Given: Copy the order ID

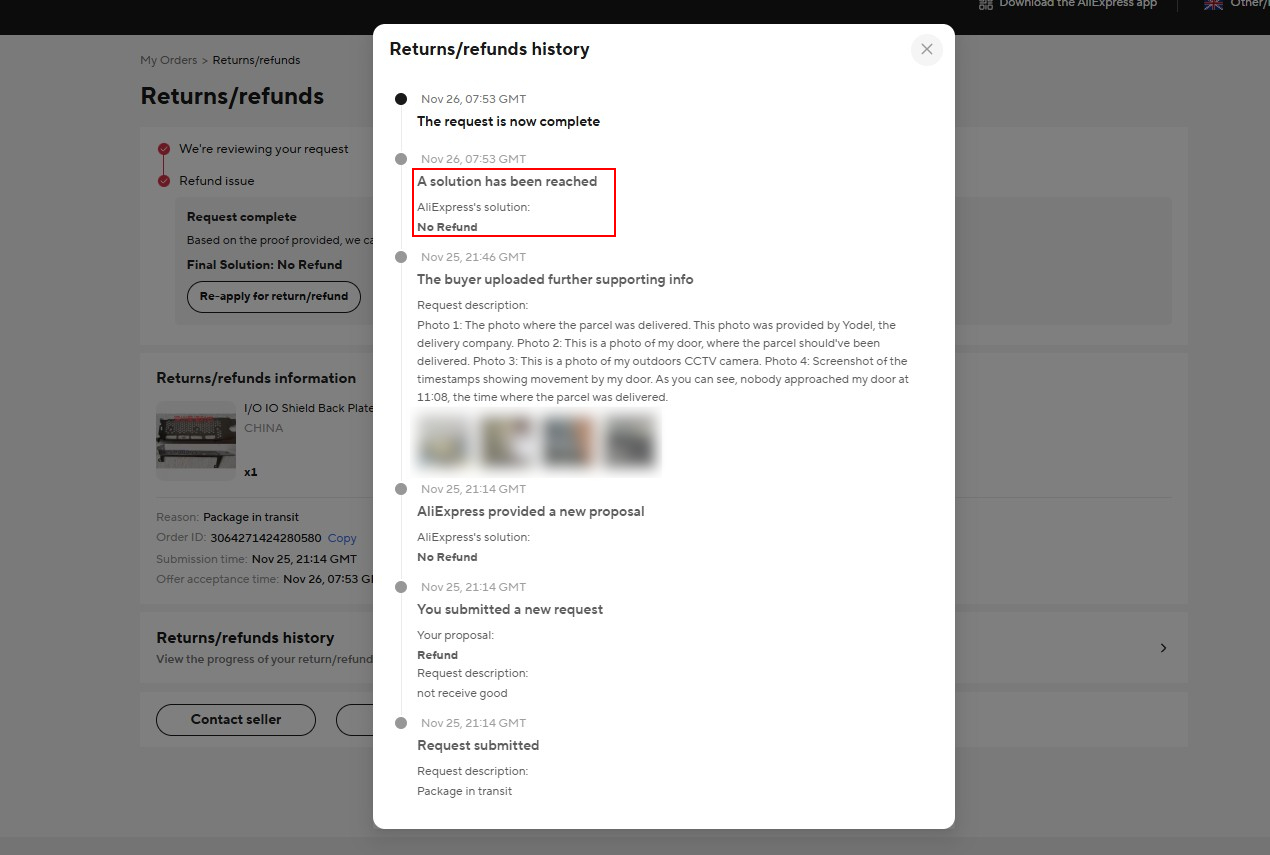Looking at the screenshot, I should coord(342,538).
